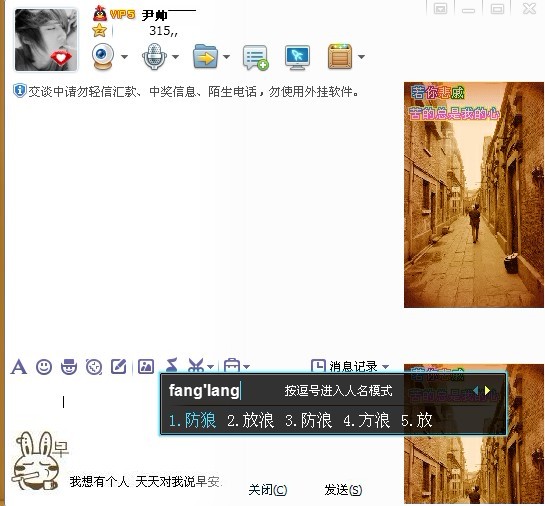545x506 pixels.
Task: Insert a picture using the image icon
Action: tap(146, 367)
